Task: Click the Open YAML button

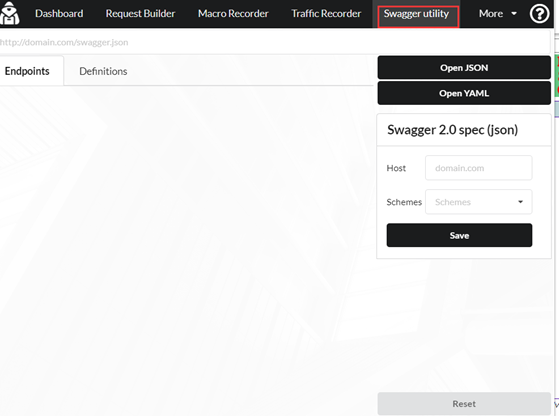Action: click(464, 93)
